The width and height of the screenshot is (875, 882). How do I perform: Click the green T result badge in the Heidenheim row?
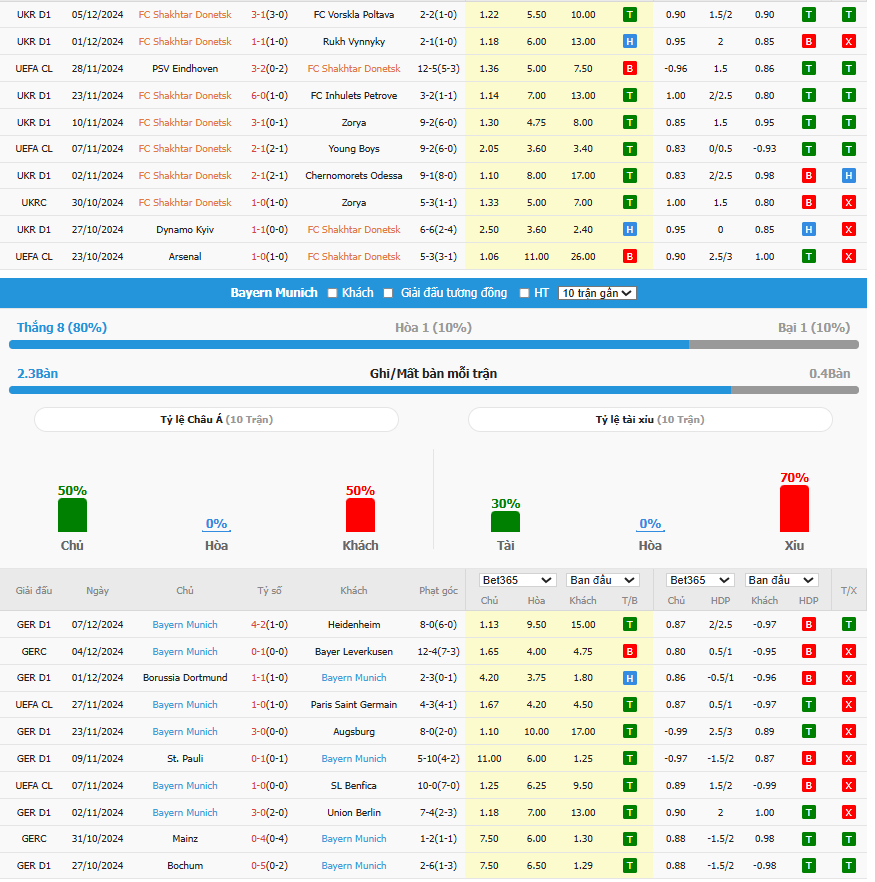[630, 624]
